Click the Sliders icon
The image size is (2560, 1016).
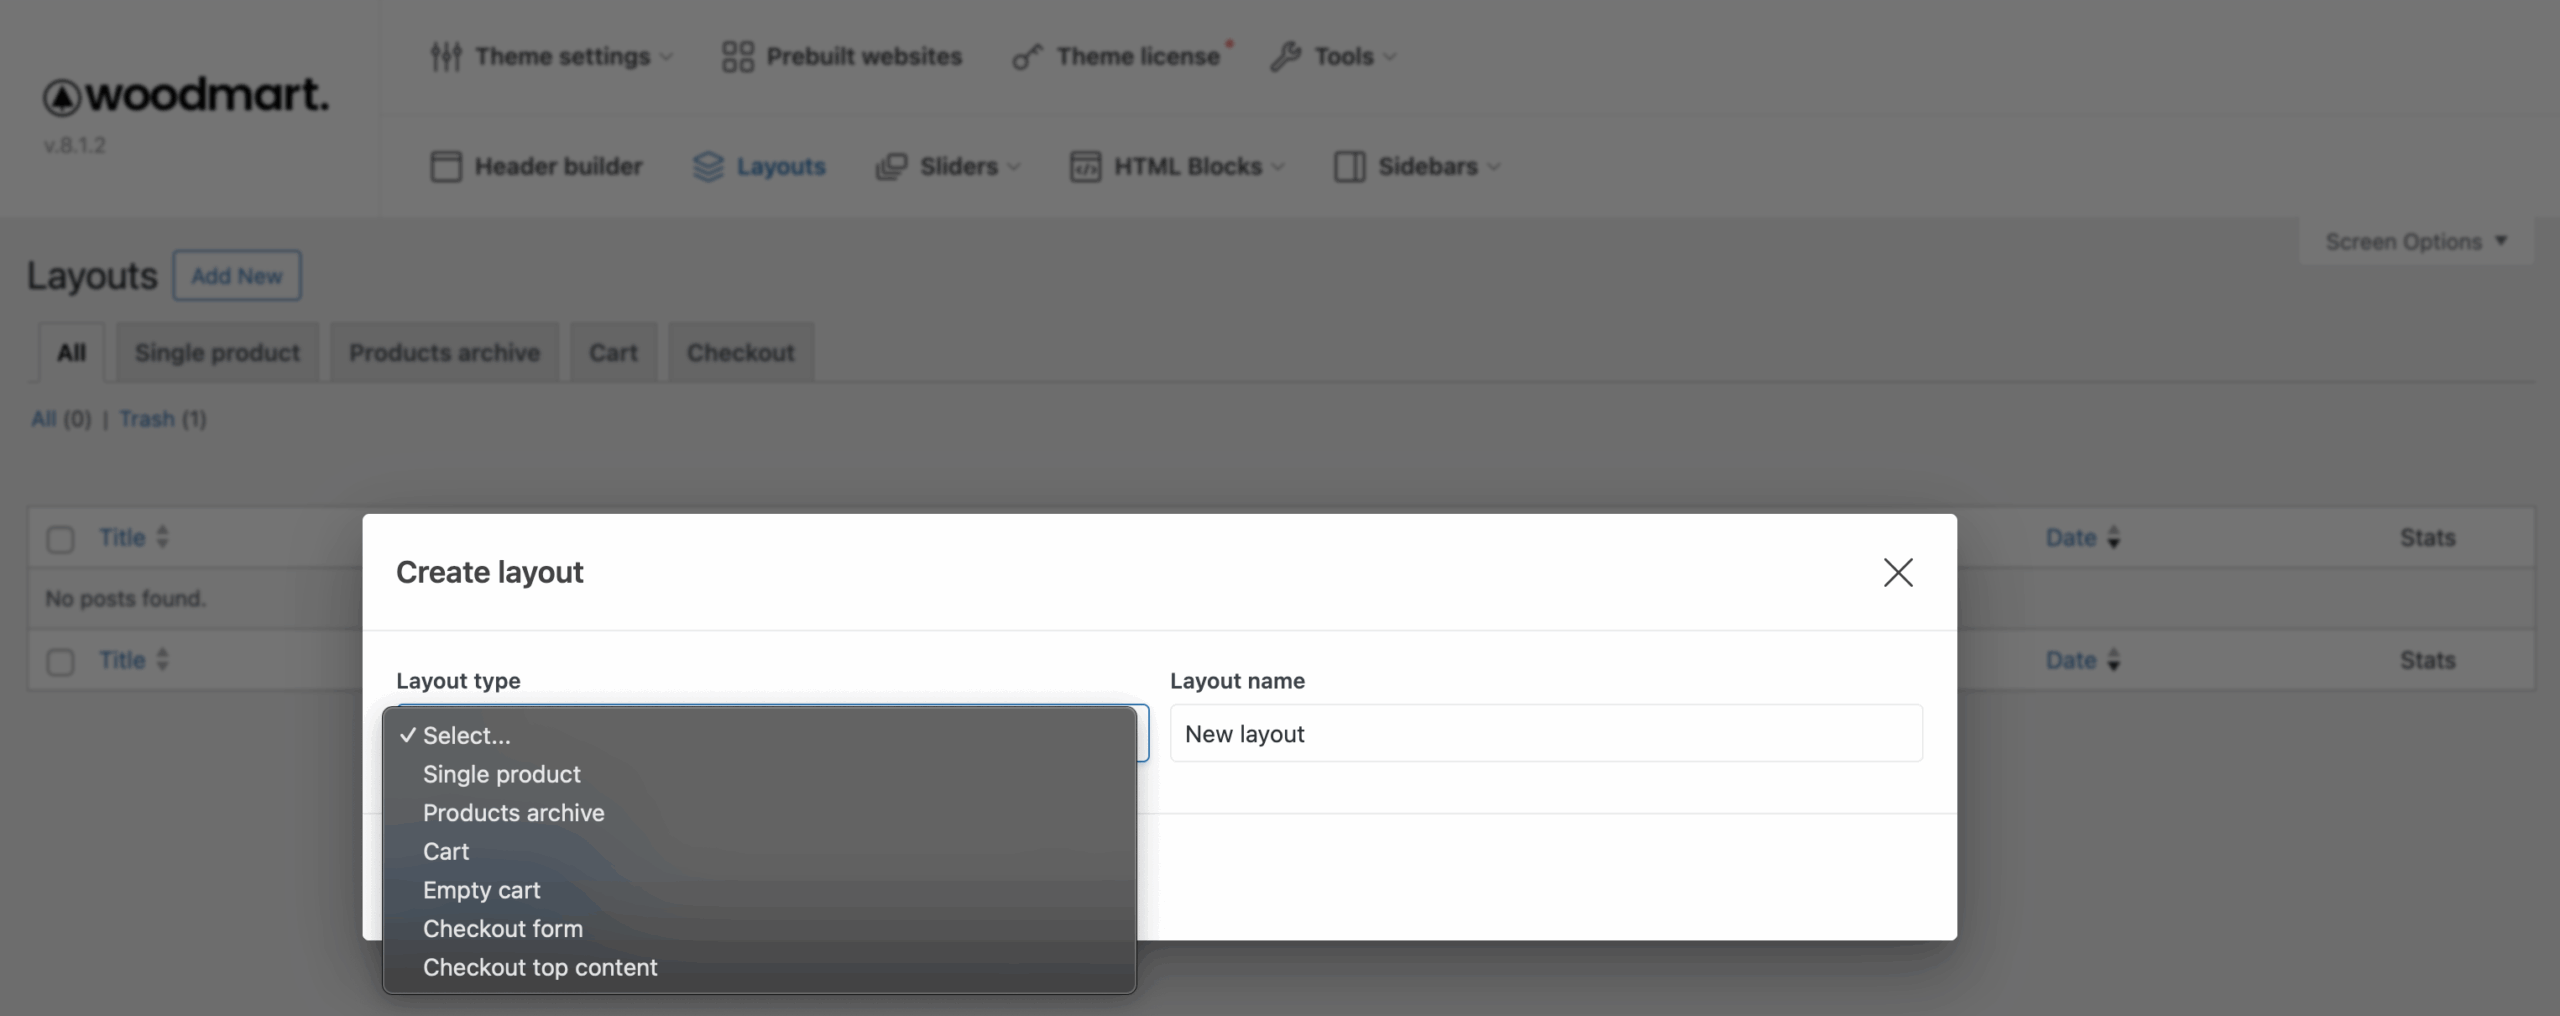click(x=891, y=167)
